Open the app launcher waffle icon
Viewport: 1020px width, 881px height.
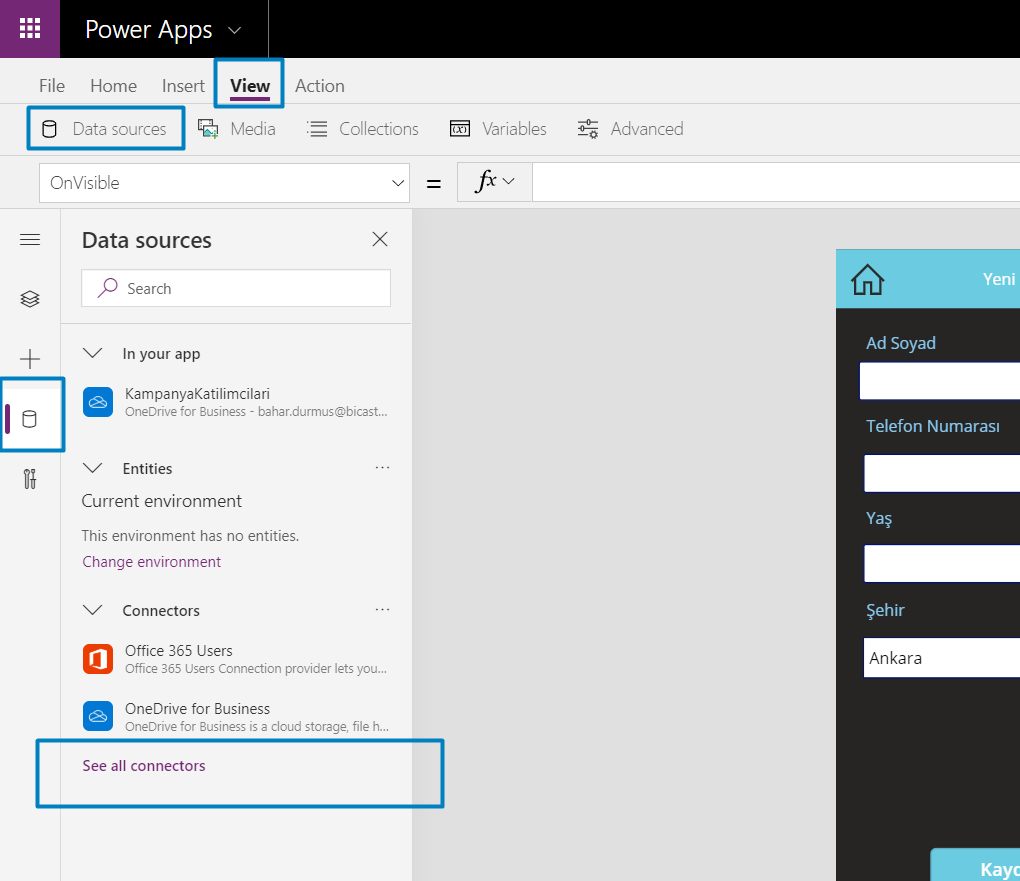click(x=30, y=29)
